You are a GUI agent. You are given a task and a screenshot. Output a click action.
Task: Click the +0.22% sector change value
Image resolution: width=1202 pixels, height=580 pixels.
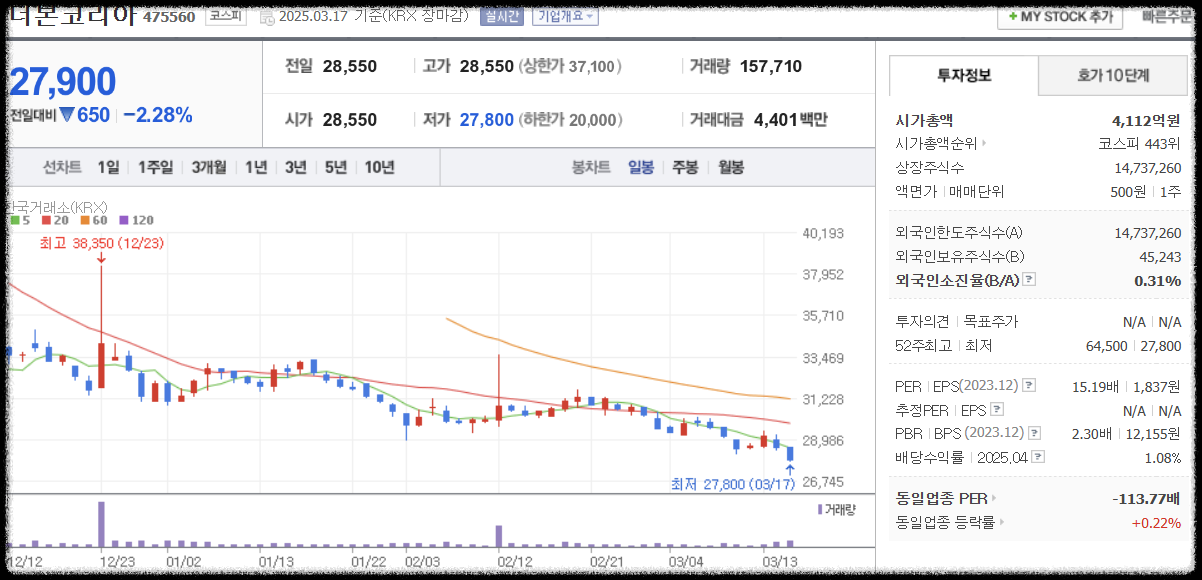click(x=1157, y=522)
